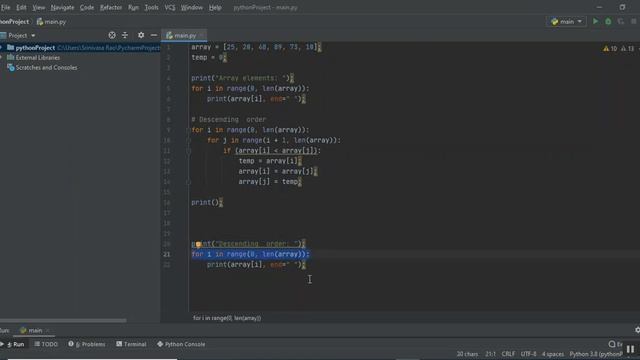Click the 'temp = 0' line
Viewport: 640px width, 360px height.
pos(208,58)
